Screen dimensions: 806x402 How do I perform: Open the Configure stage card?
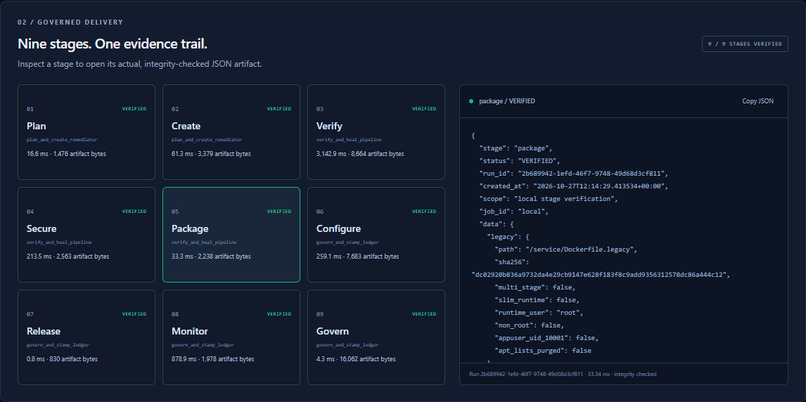click(x=376, y=235)
